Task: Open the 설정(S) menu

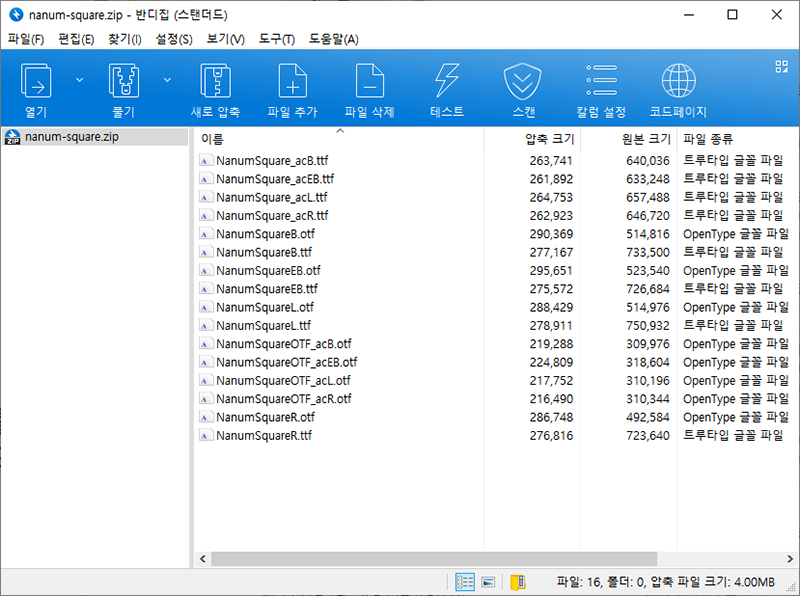Action: point(174,39)
